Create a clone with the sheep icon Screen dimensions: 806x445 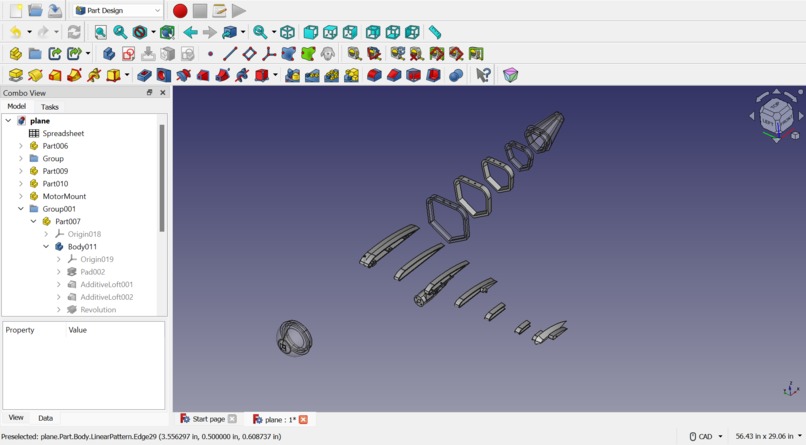[x=328, y=53]
